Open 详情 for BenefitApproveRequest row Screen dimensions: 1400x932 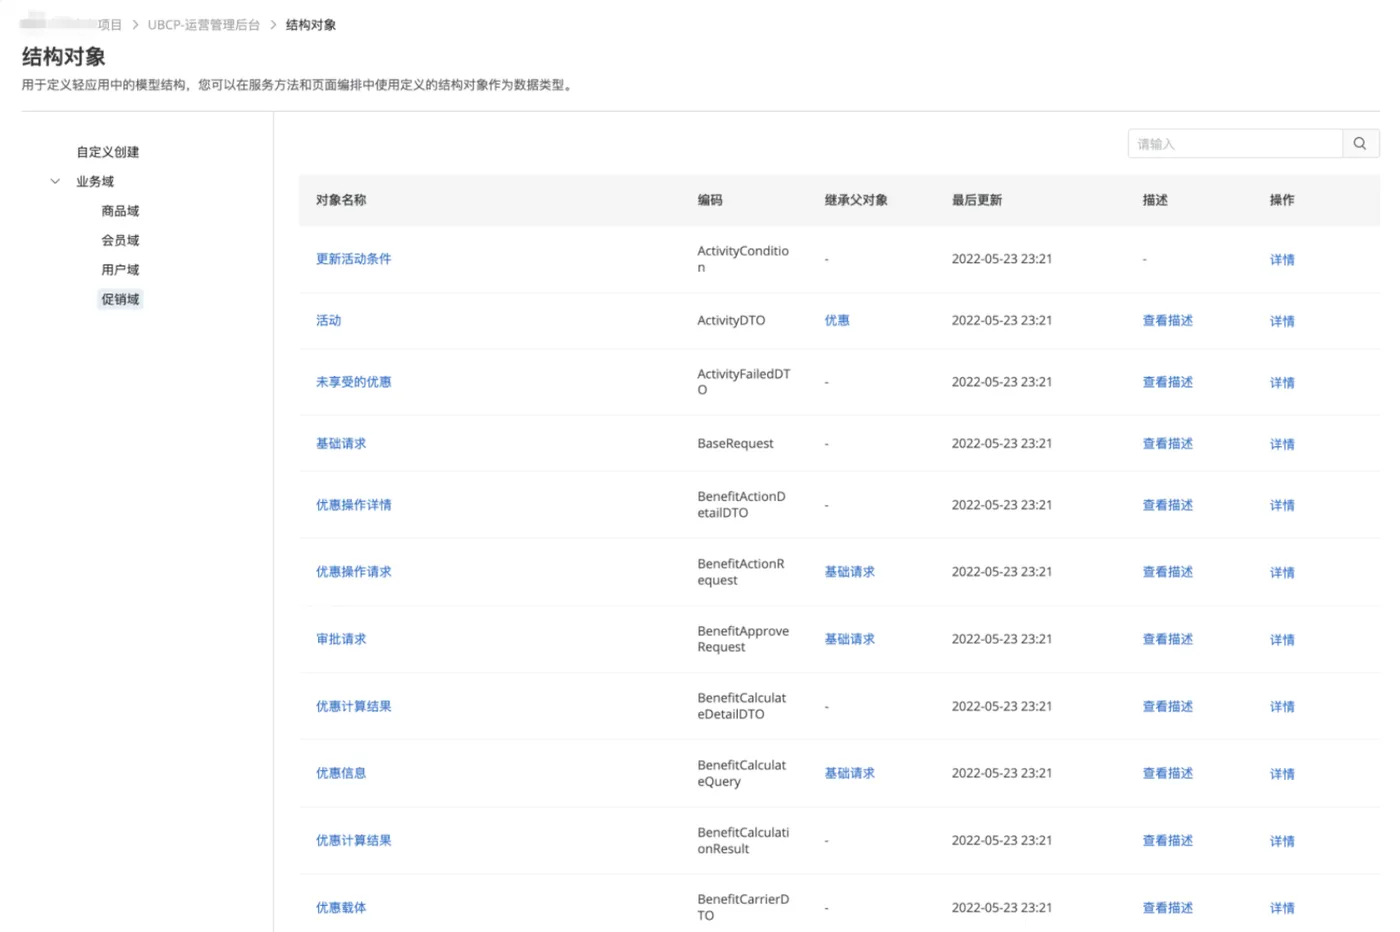tap(1282, 640)
